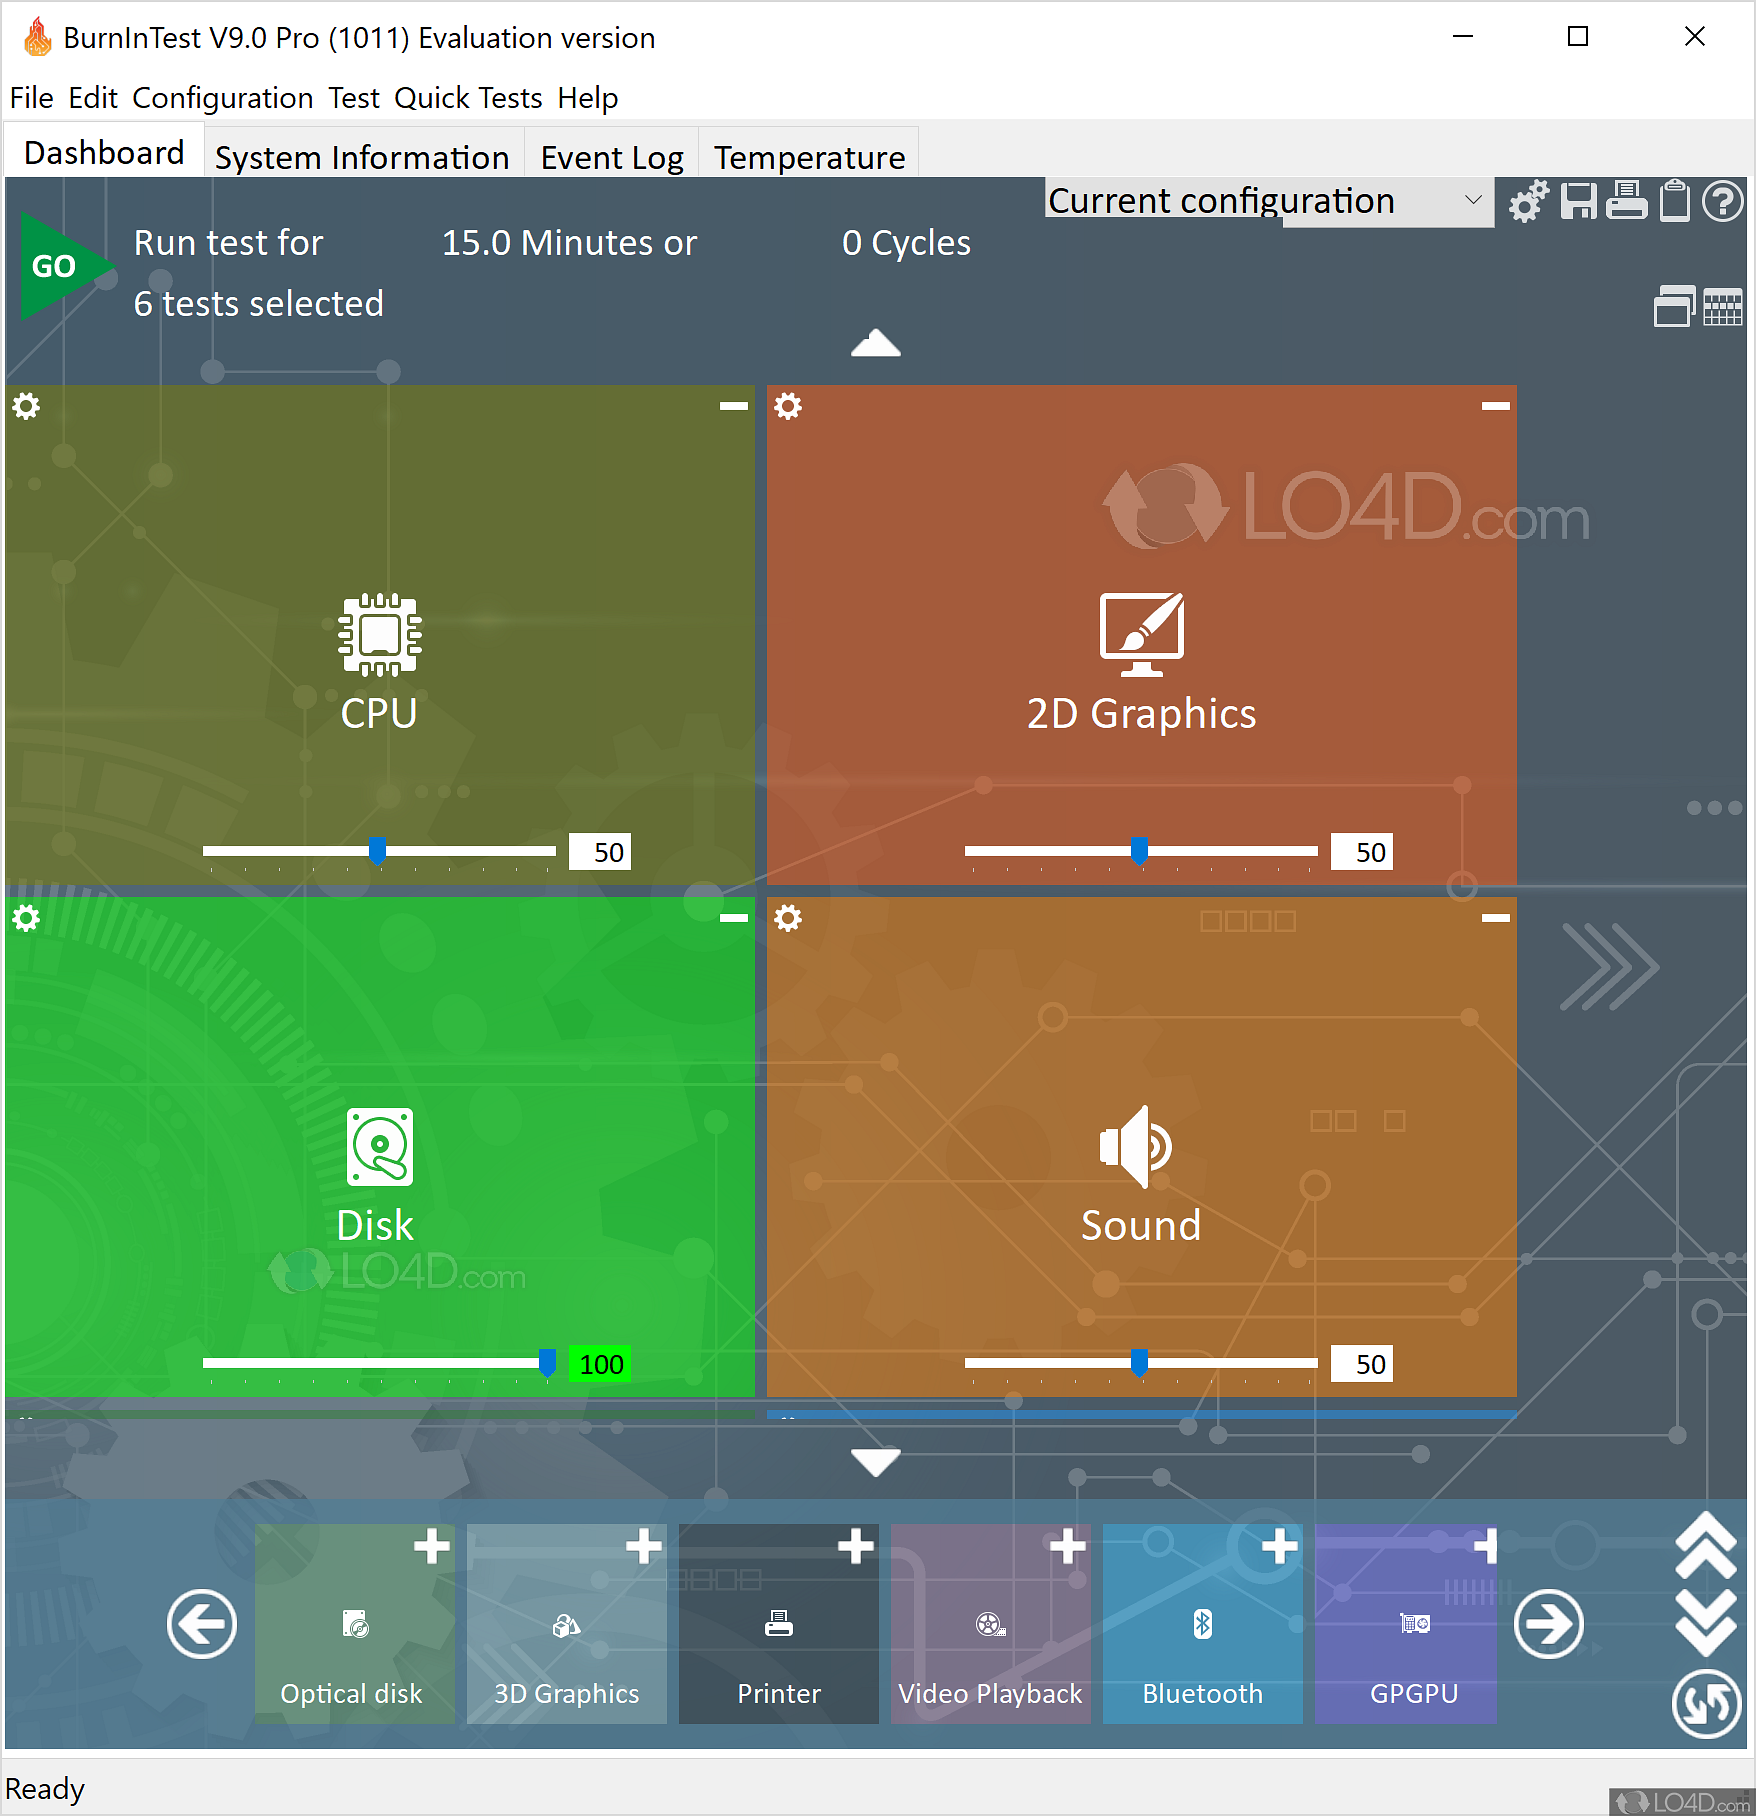Go to previous tests with left arrow
Viewport: 1756px width, 1816px height.
[202, 1624]
